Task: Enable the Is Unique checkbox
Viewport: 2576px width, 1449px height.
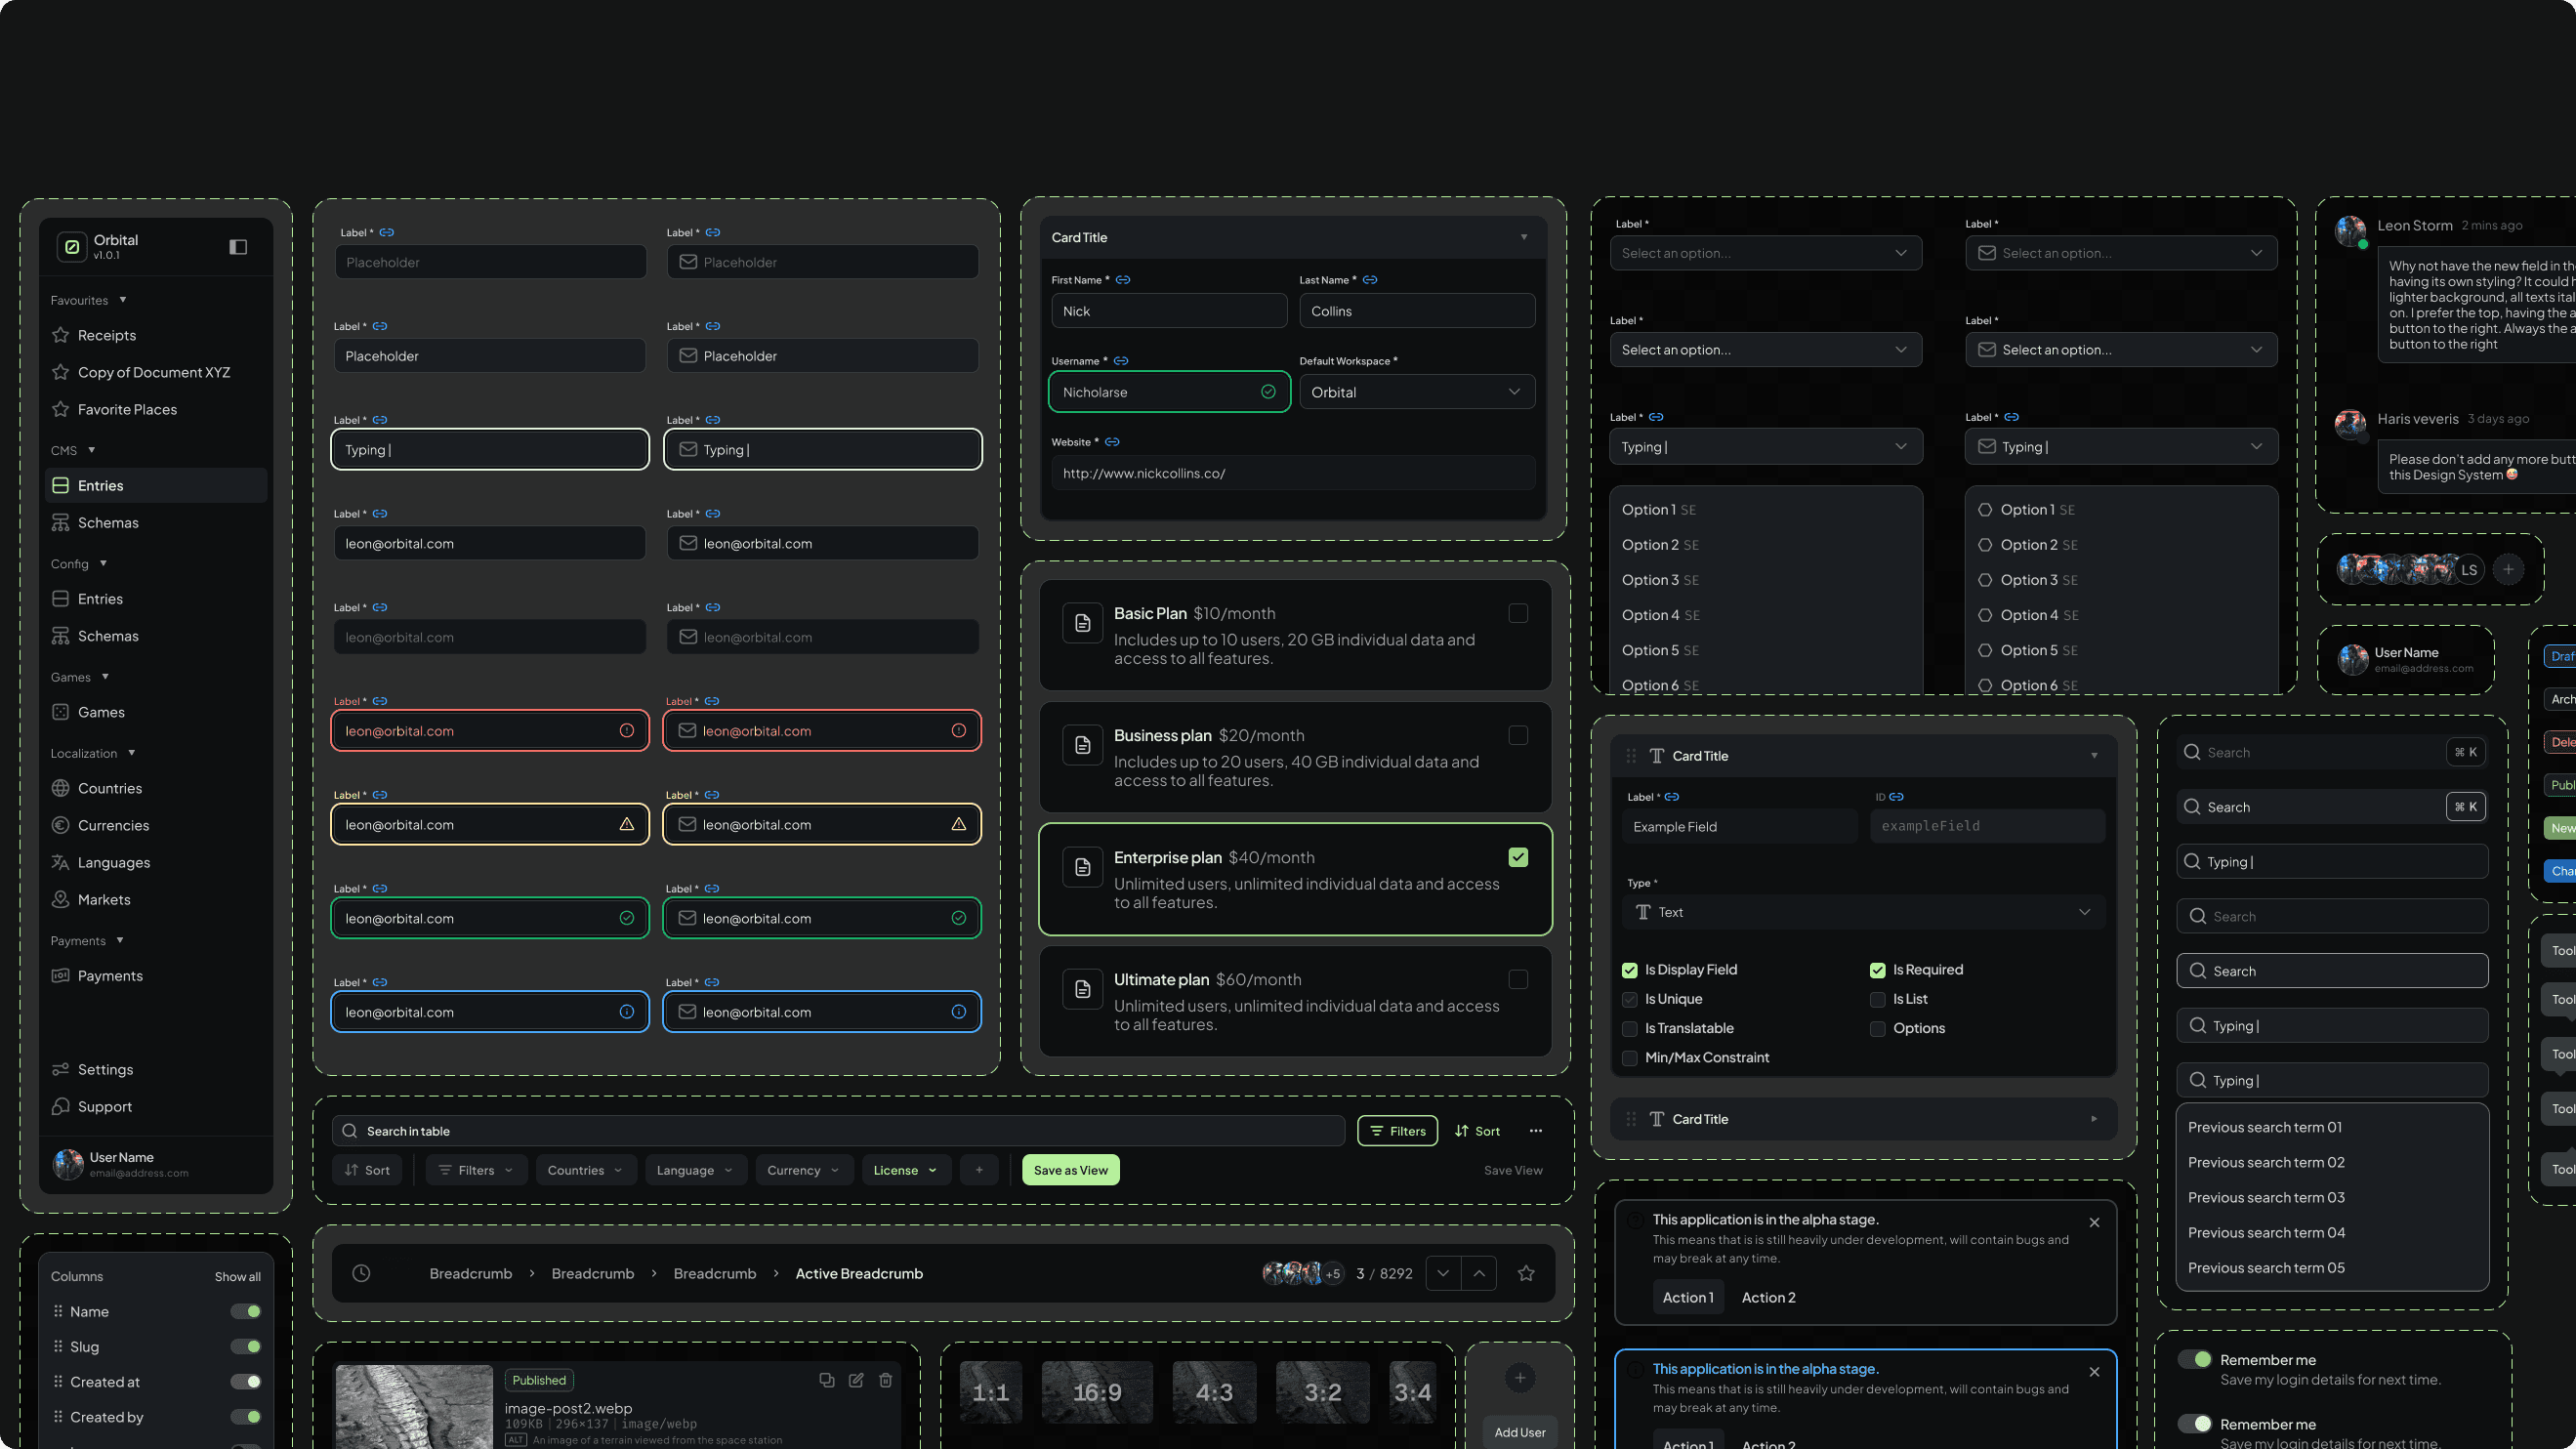Action: point(1629,999)
